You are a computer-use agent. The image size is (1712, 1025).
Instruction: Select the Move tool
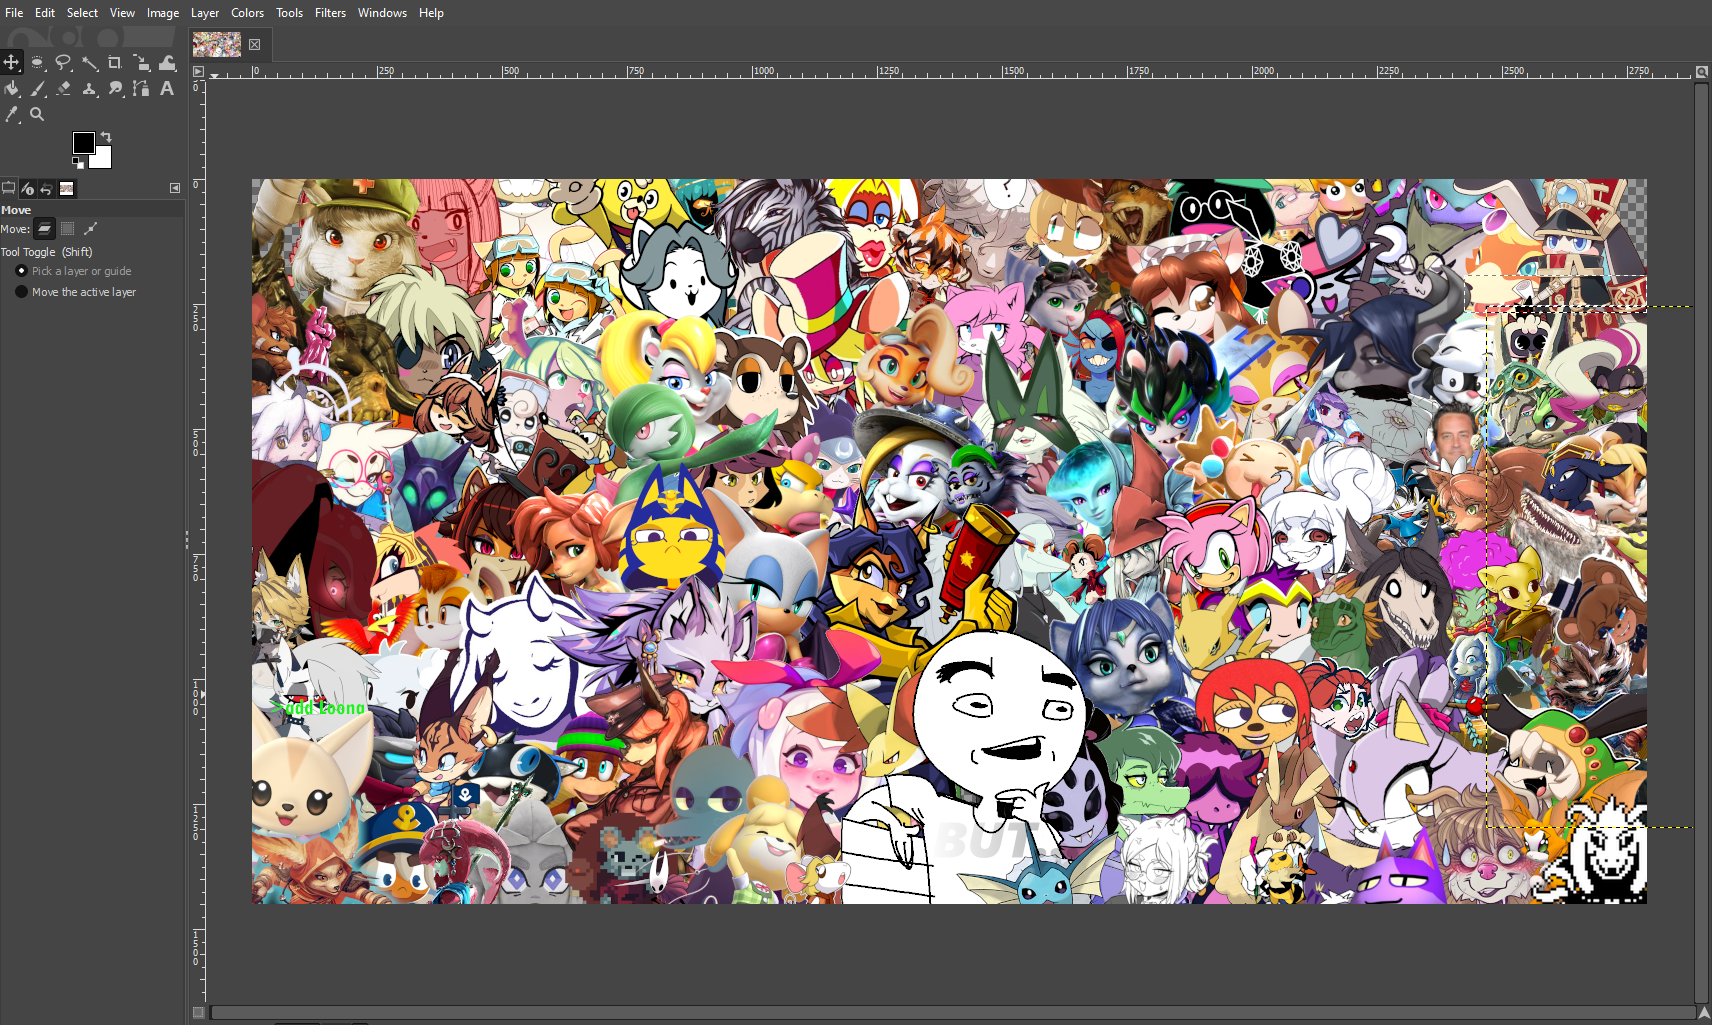[11, 62]
